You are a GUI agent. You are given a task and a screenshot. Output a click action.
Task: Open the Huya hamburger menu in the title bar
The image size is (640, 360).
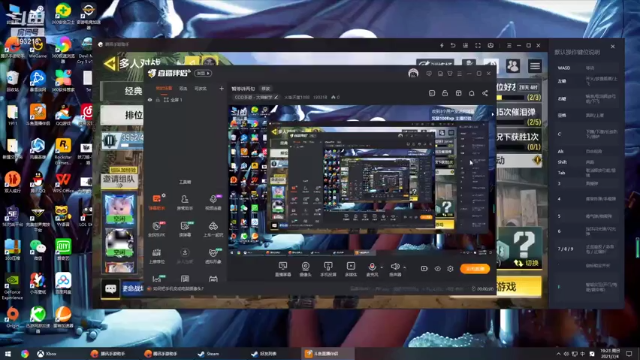(460, 74)
